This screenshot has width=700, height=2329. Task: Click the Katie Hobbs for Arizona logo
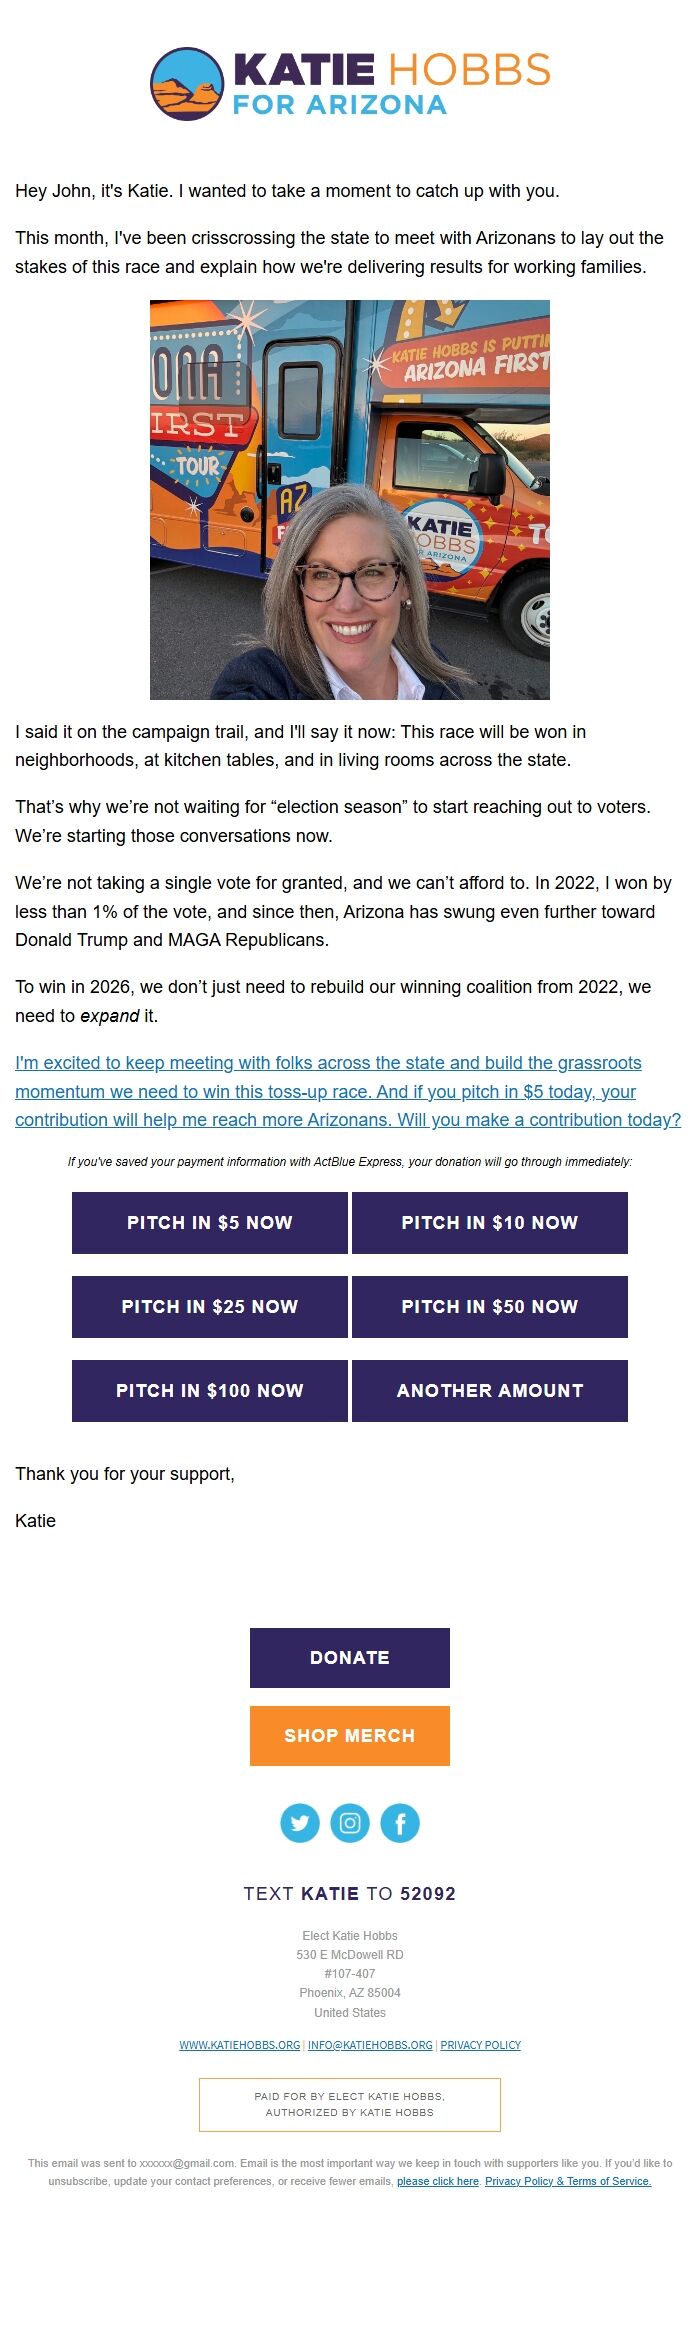(x=350, y=85)
